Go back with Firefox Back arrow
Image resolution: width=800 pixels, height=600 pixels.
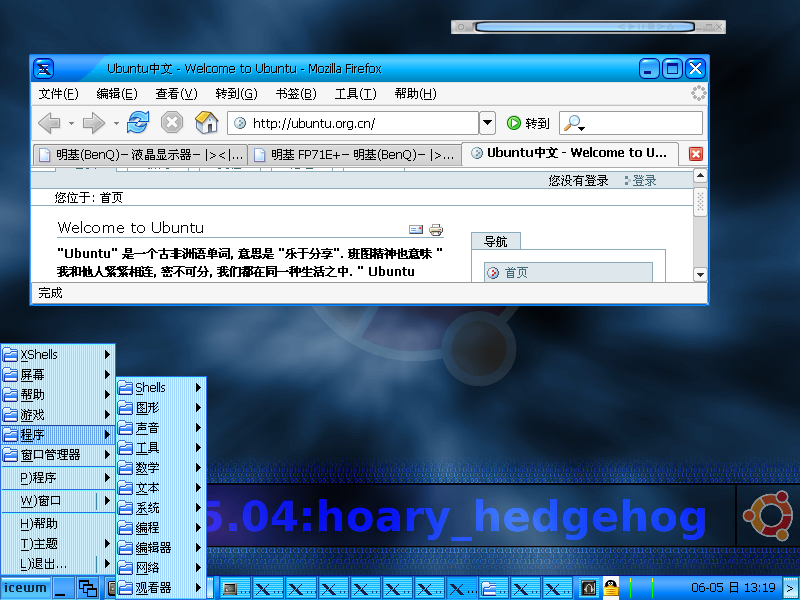click(x=49, y=123)
